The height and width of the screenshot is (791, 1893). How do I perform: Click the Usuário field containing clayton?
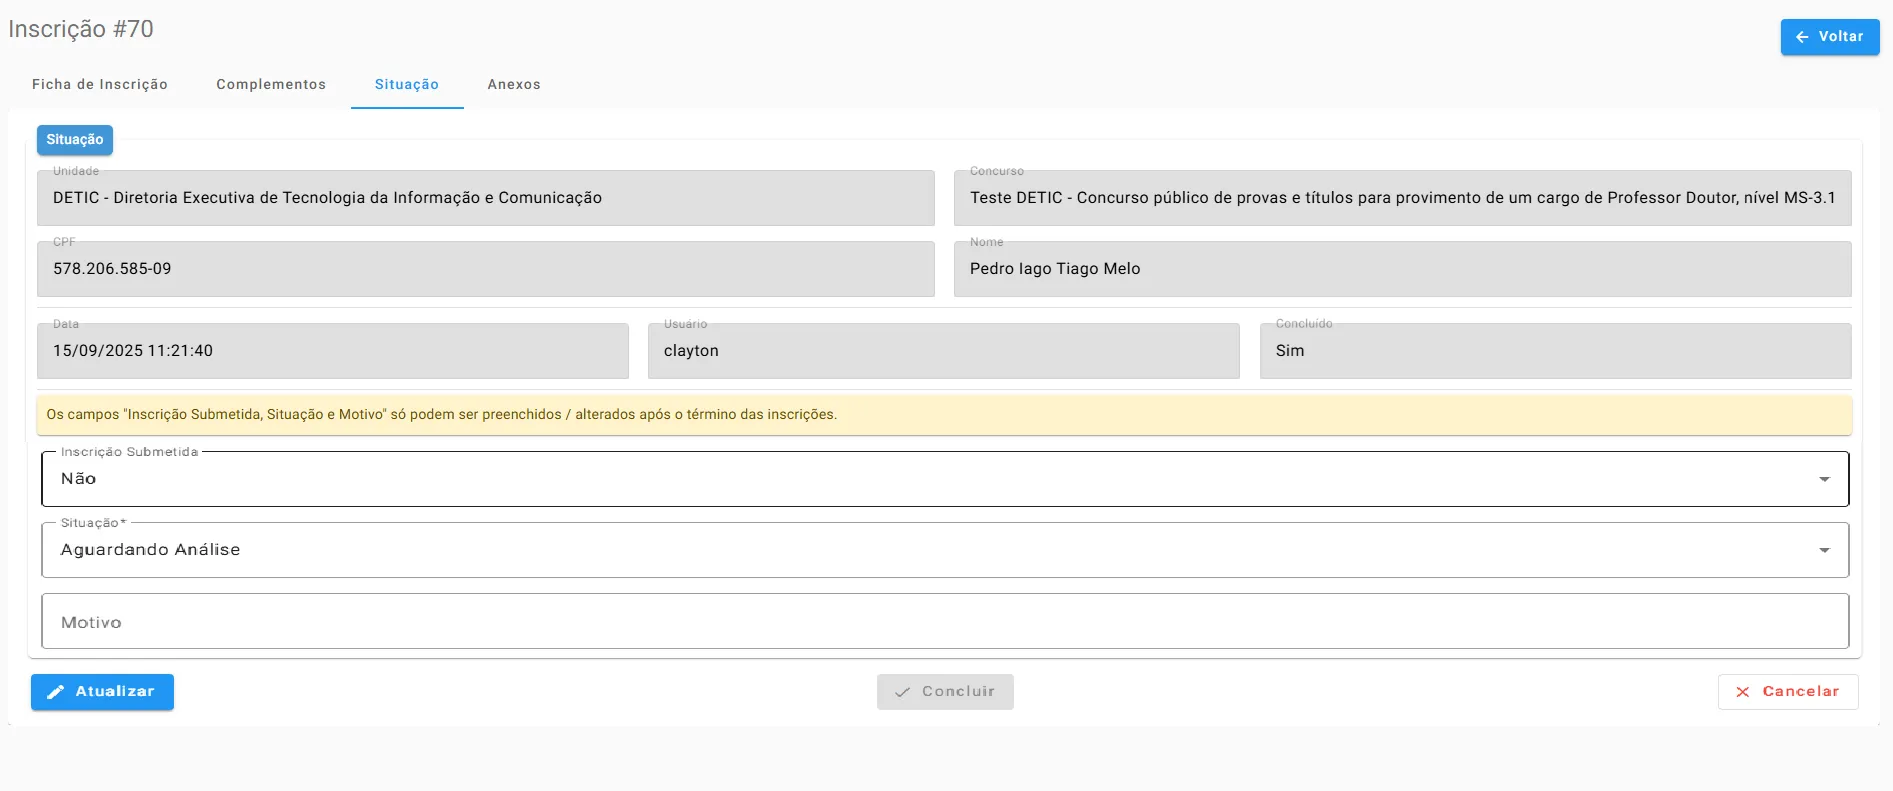click(943, 351)
